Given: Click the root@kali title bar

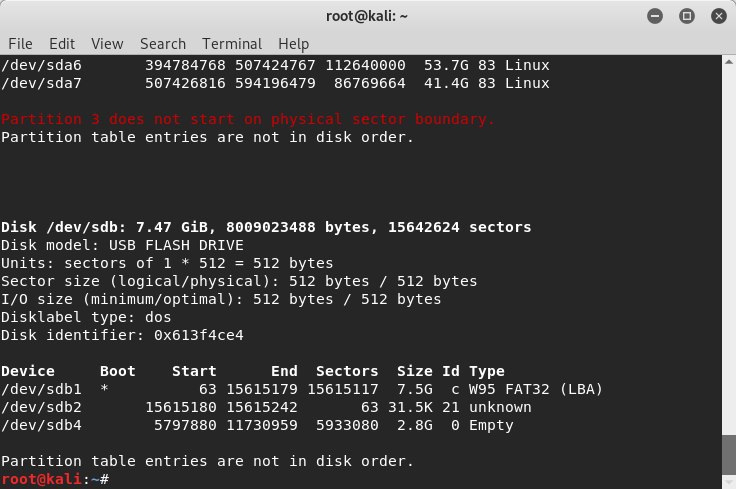Looking at the screenshot, I should (367, 15).
